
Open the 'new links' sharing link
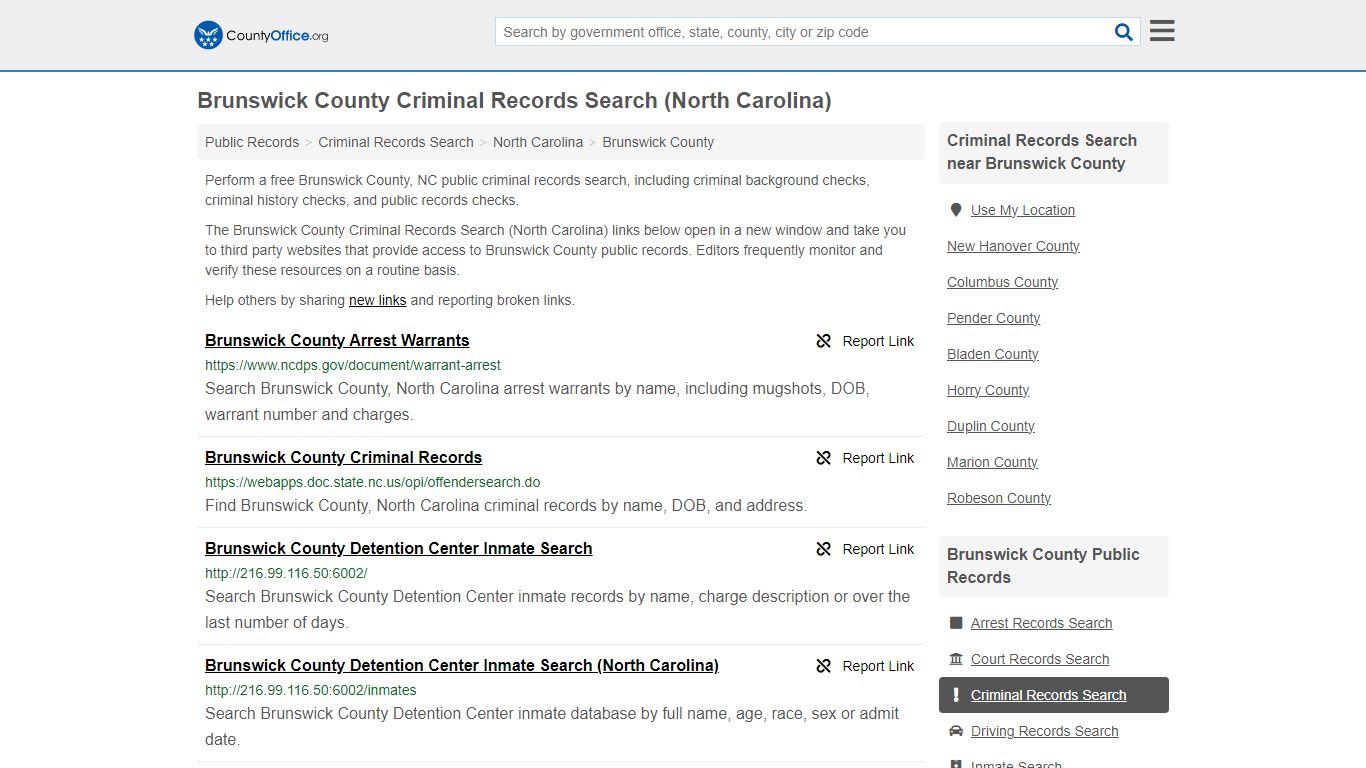click(x=377, y=300)
